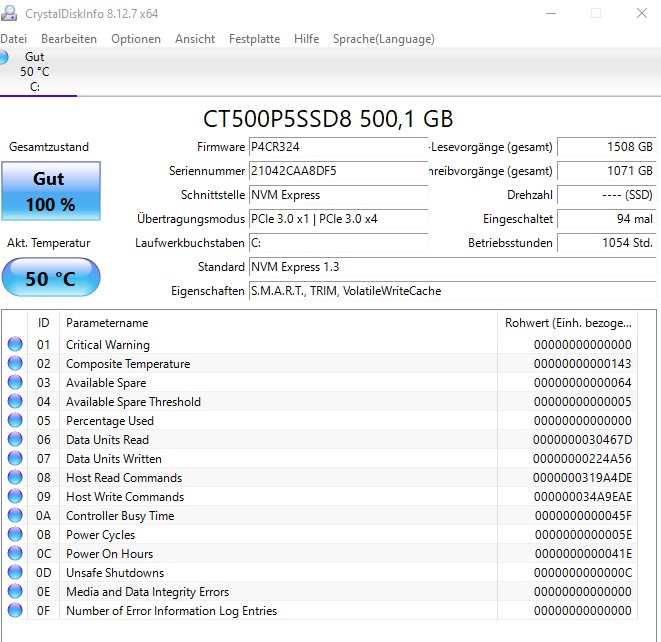Click the Error Information Log Entries orb

(15, 610)
